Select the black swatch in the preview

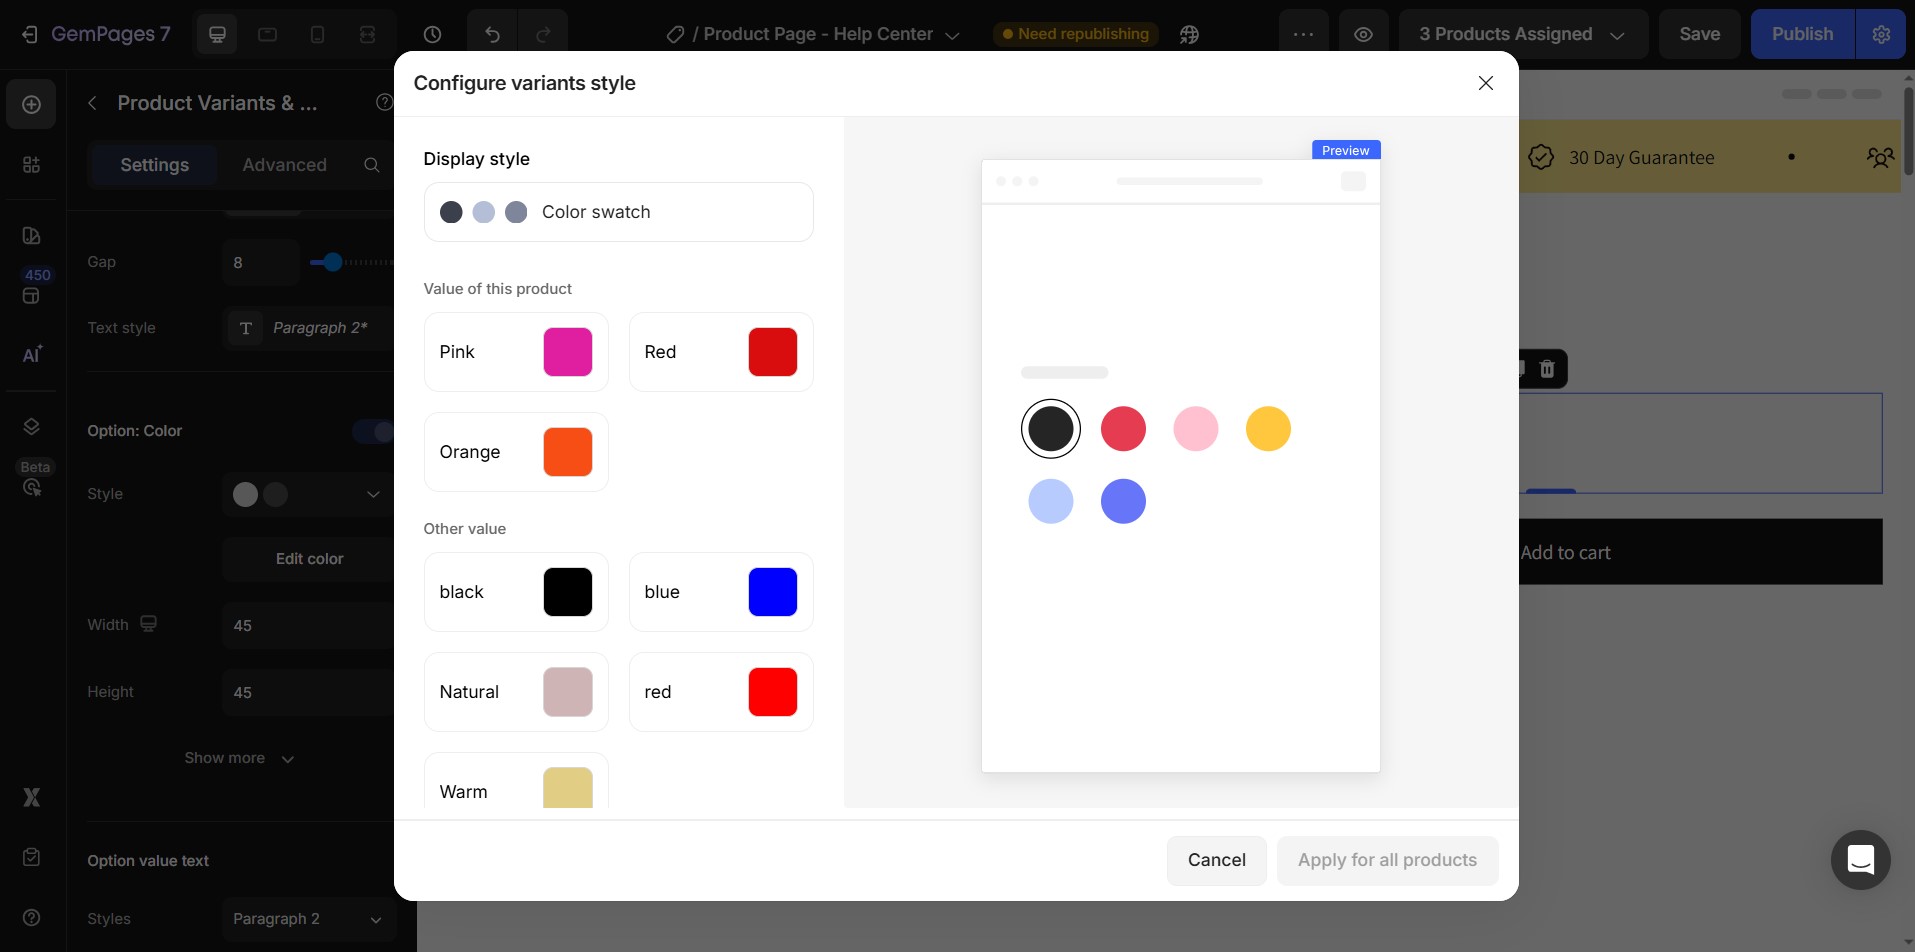pyautogui.click(x=1050, y=428)
